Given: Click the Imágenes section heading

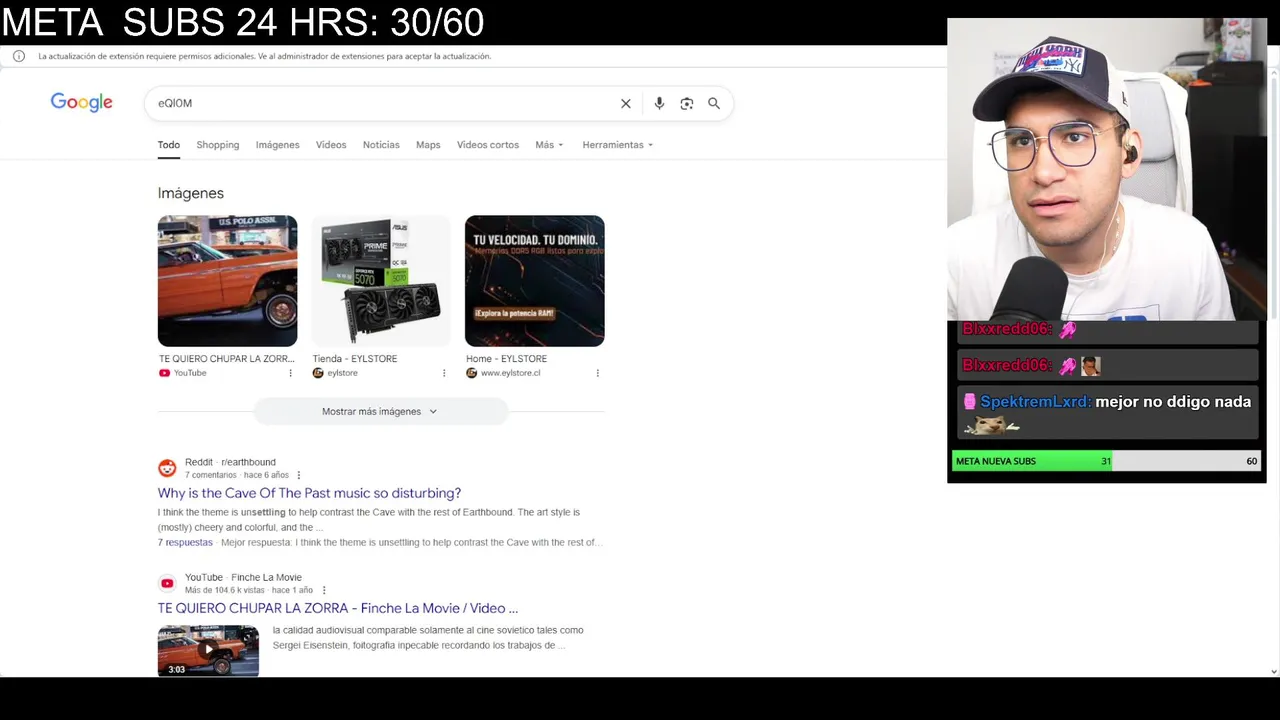Looking at the screenshot, I should coord(190,193).
